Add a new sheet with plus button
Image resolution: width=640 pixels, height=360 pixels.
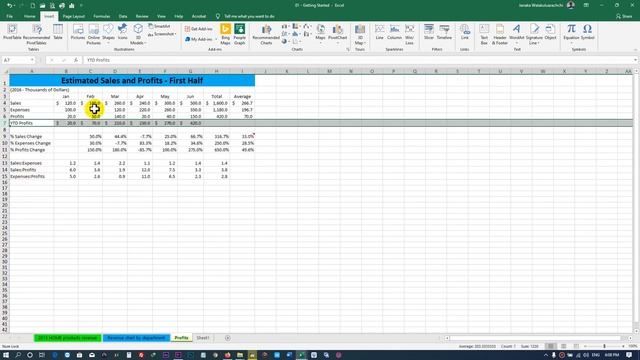(227, 338)
